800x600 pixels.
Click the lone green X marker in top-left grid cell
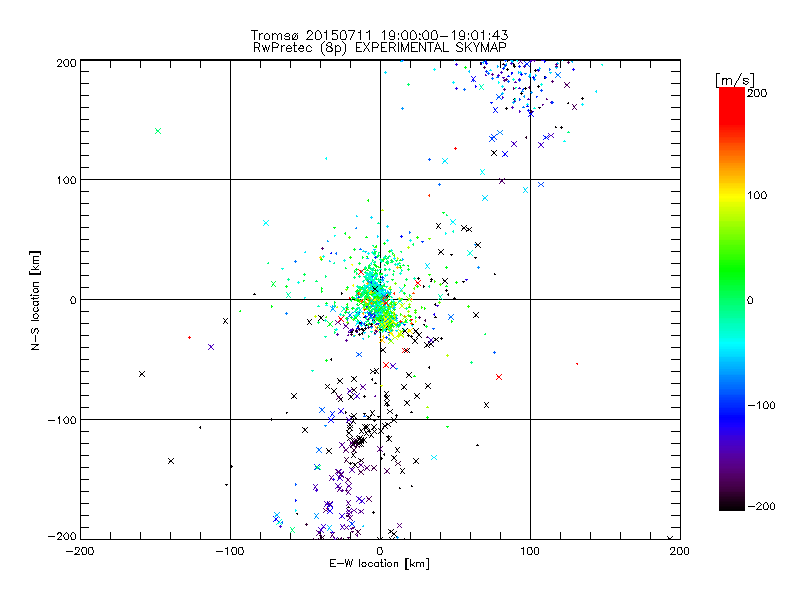click(158, 131)
